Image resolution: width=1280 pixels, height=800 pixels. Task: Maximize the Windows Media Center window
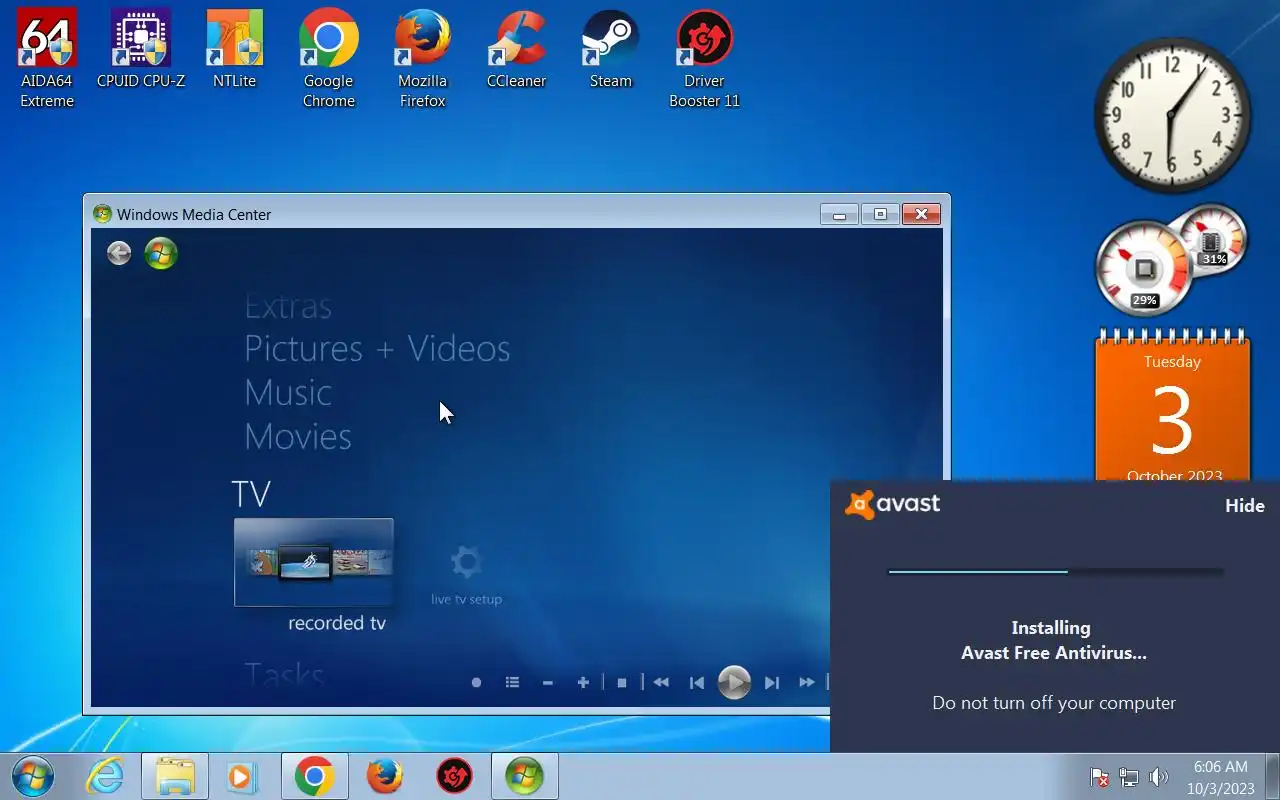880,214
